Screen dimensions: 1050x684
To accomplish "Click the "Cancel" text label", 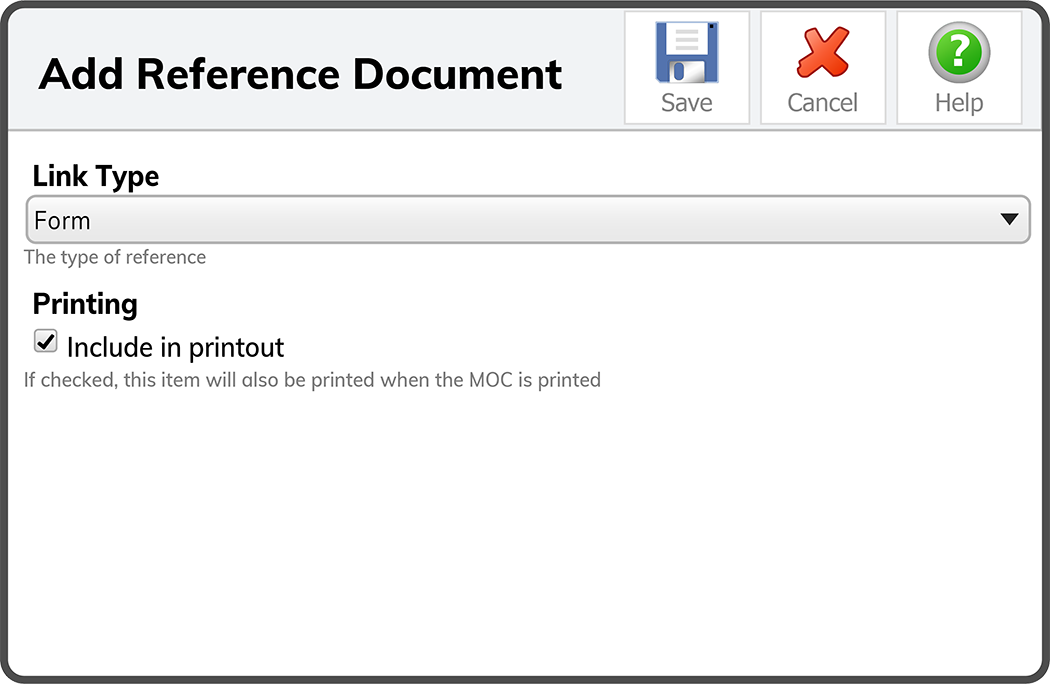I will [x=822, y=103].
